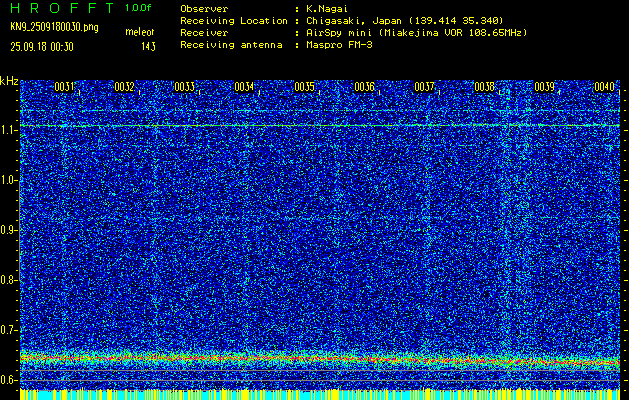The image size is (629, 400).
Task: Select the Chigasaki, Japan location text
Action: (x=405, y=20)
